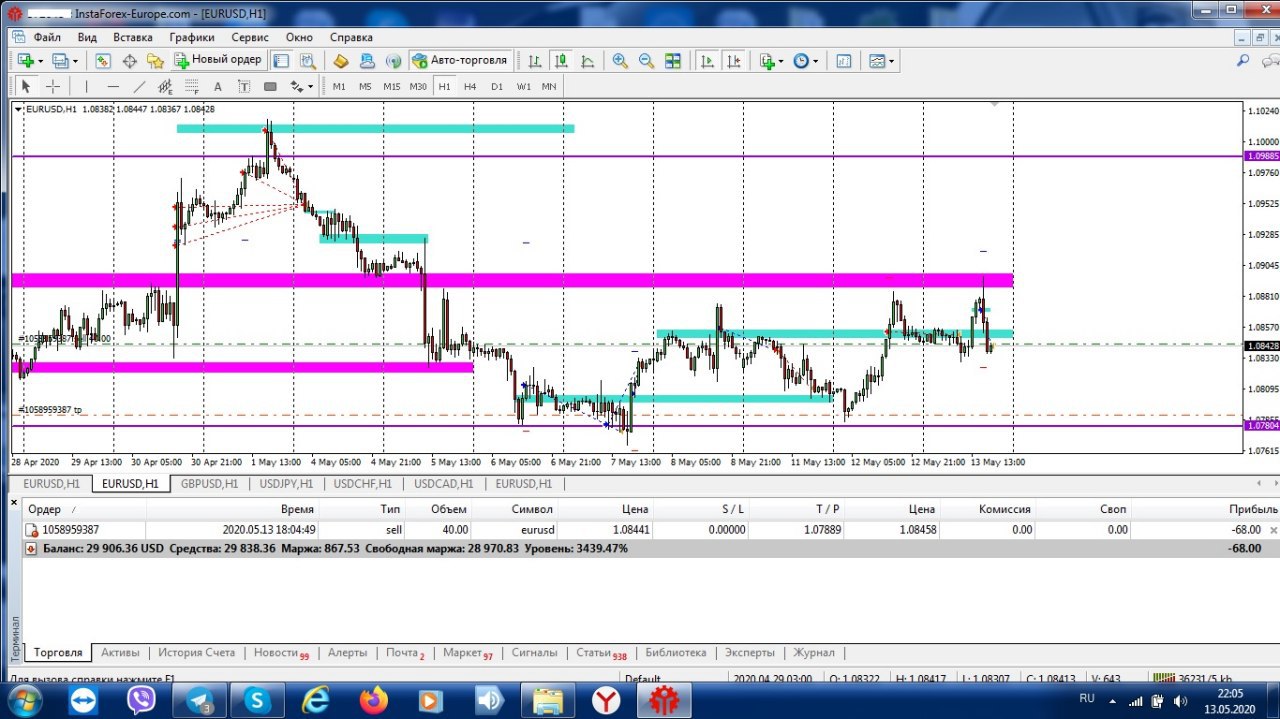Open Viber from the taskbar
The image size is (1280, 719).
(141, 701)
